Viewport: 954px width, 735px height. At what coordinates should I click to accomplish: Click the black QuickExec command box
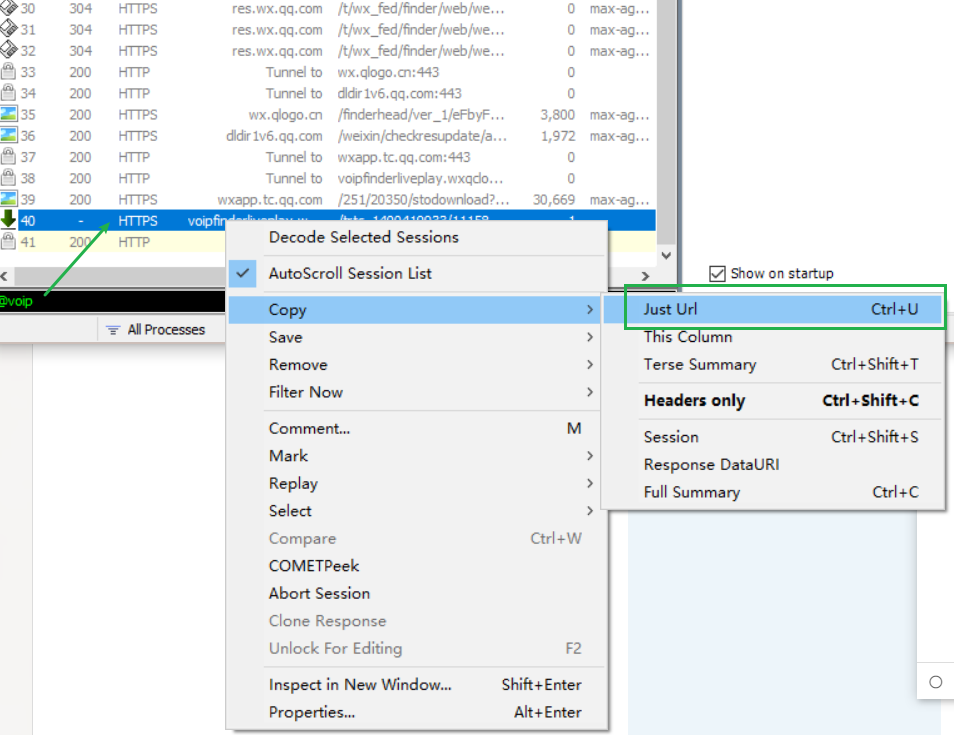[112, 300]
